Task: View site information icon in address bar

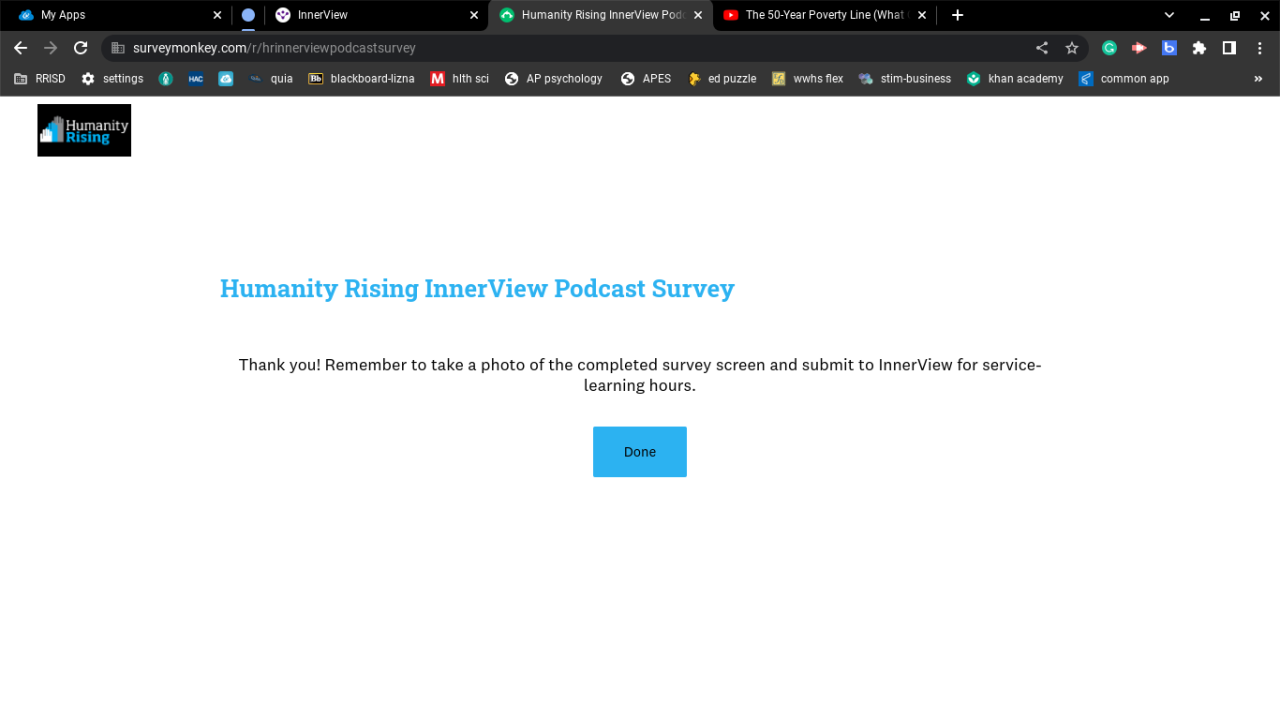Action: 117,48
